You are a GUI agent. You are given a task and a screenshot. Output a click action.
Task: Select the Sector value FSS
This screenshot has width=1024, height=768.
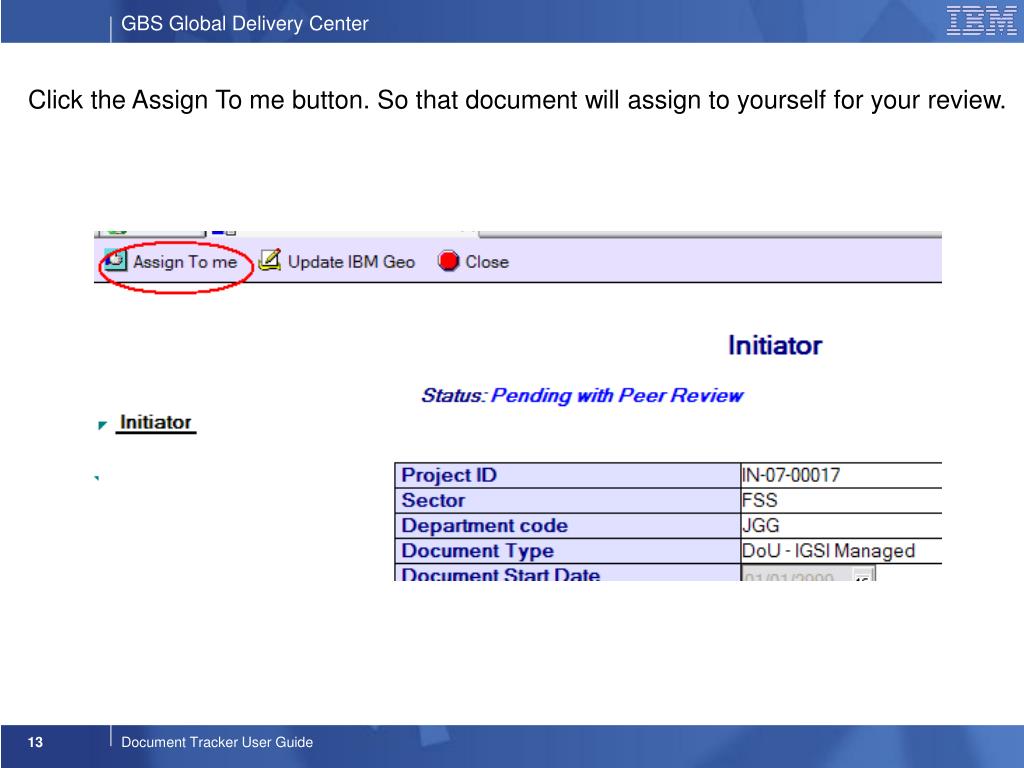[x=760, y=500]
